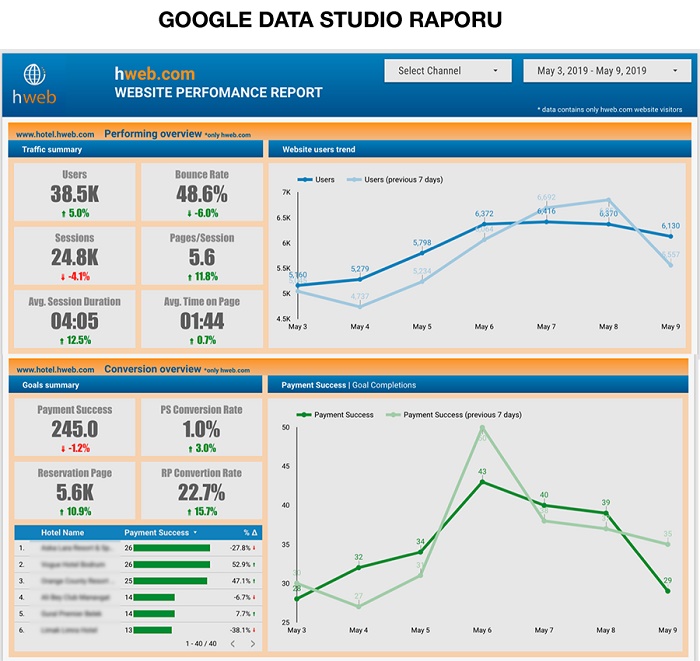This screenshot has width=700, height=661.
Task: Click the Payment Success column header
Action: (156, 533)
